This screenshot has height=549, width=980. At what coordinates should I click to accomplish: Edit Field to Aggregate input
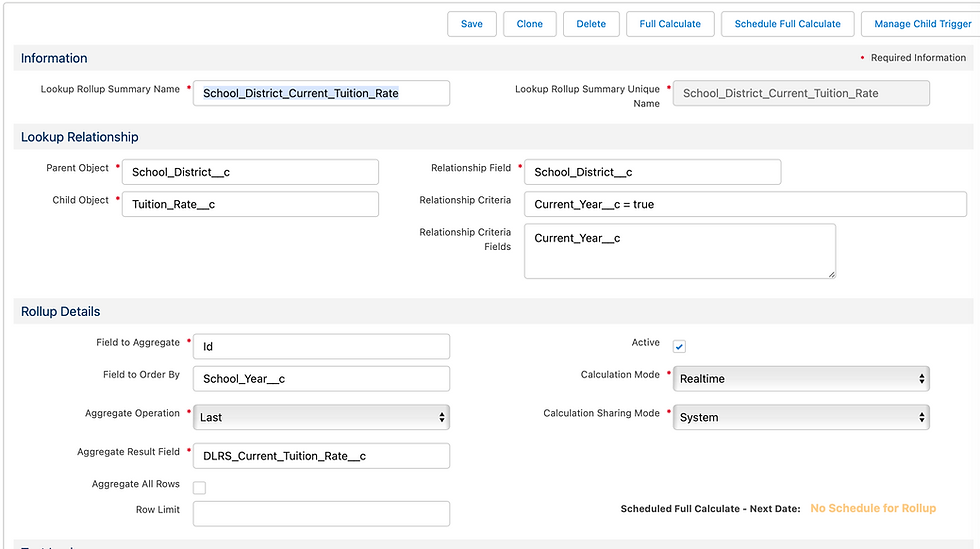(x=321, y=346)
